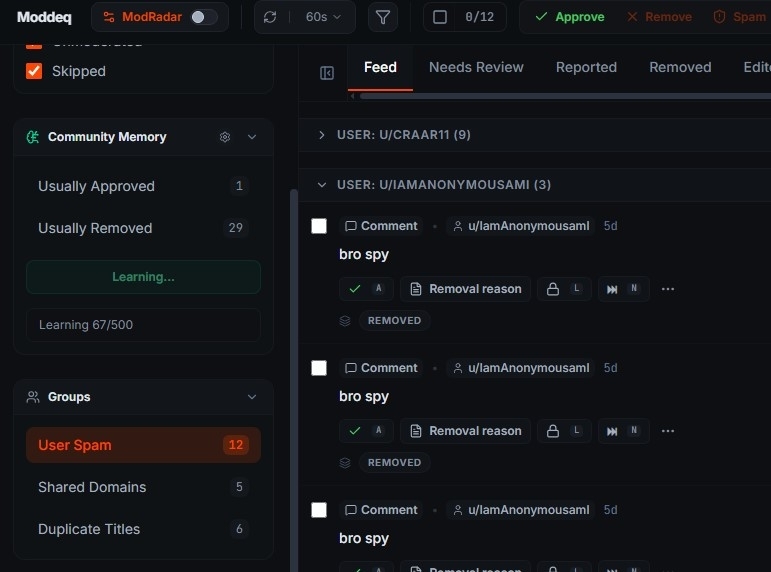Click the Learning 67/500 progress field
The width and height of the screenshot is (771, 572).
point(143,325)
